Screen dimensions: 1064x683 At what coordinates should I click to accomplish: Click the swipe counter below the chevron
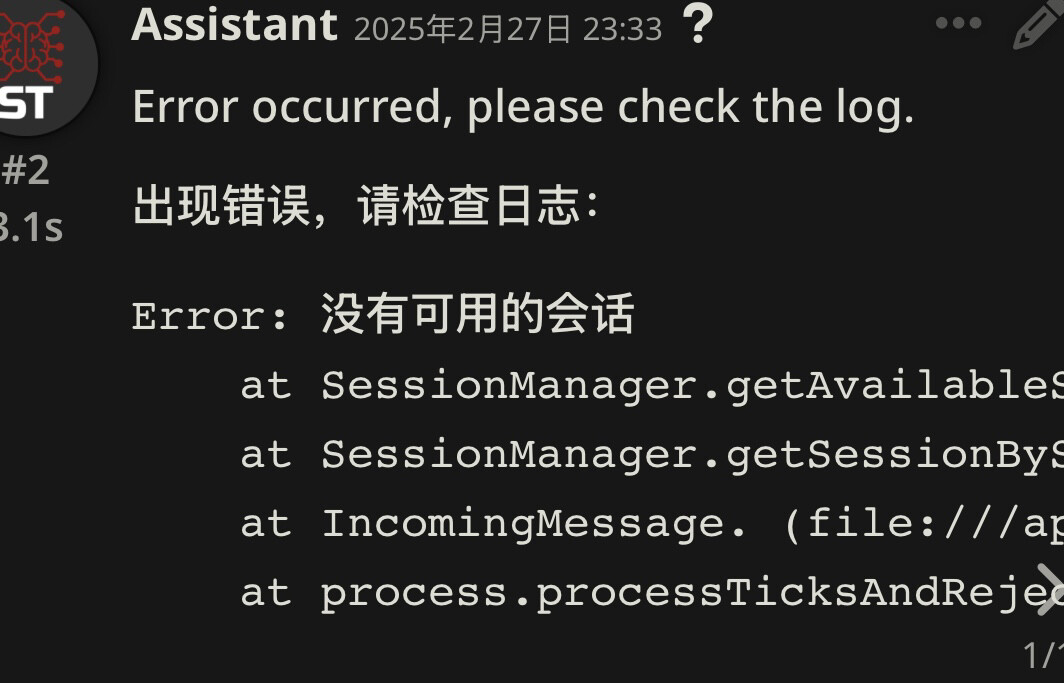[1044, 656]
